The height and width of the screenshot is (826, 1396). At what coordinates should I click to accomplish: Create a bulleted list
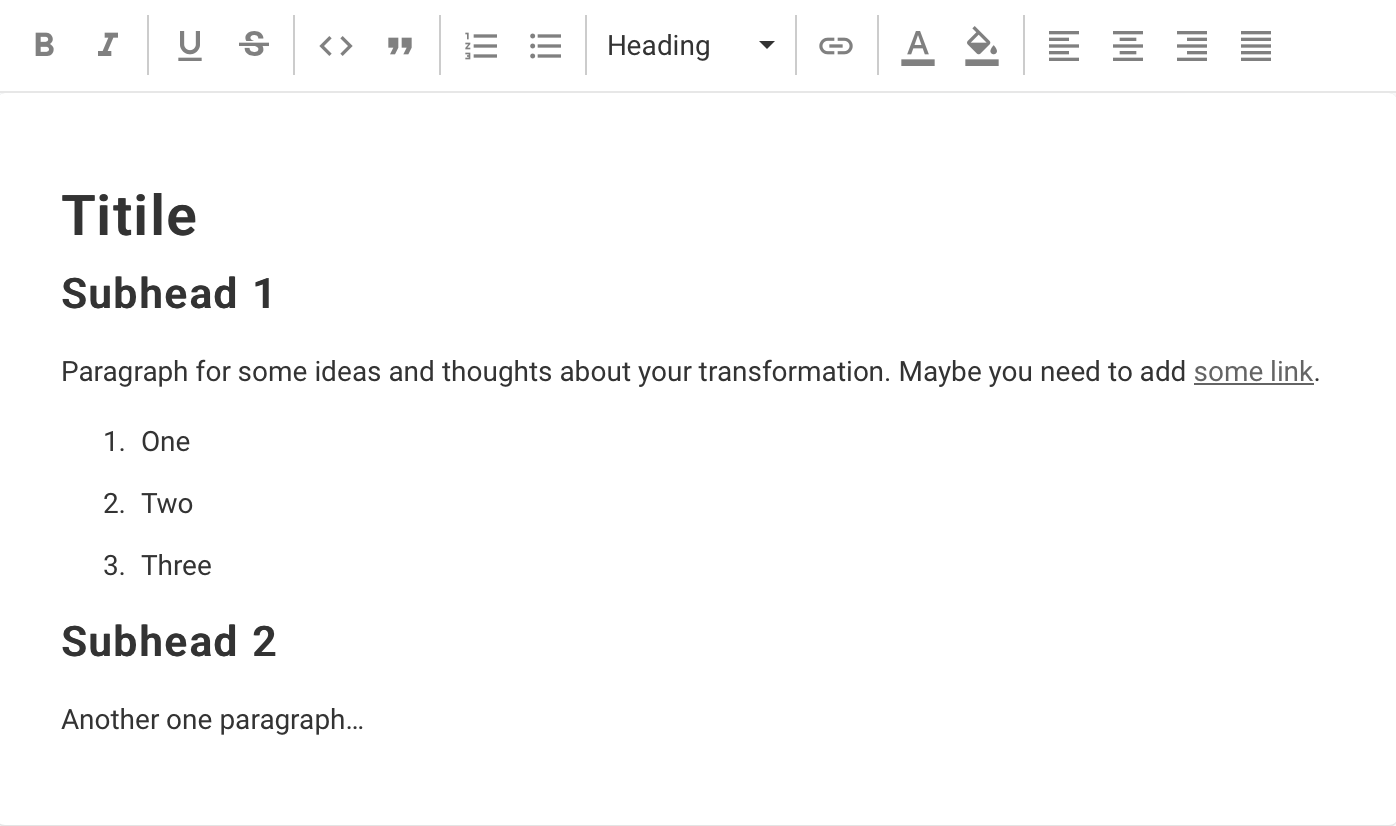[545, 46]
